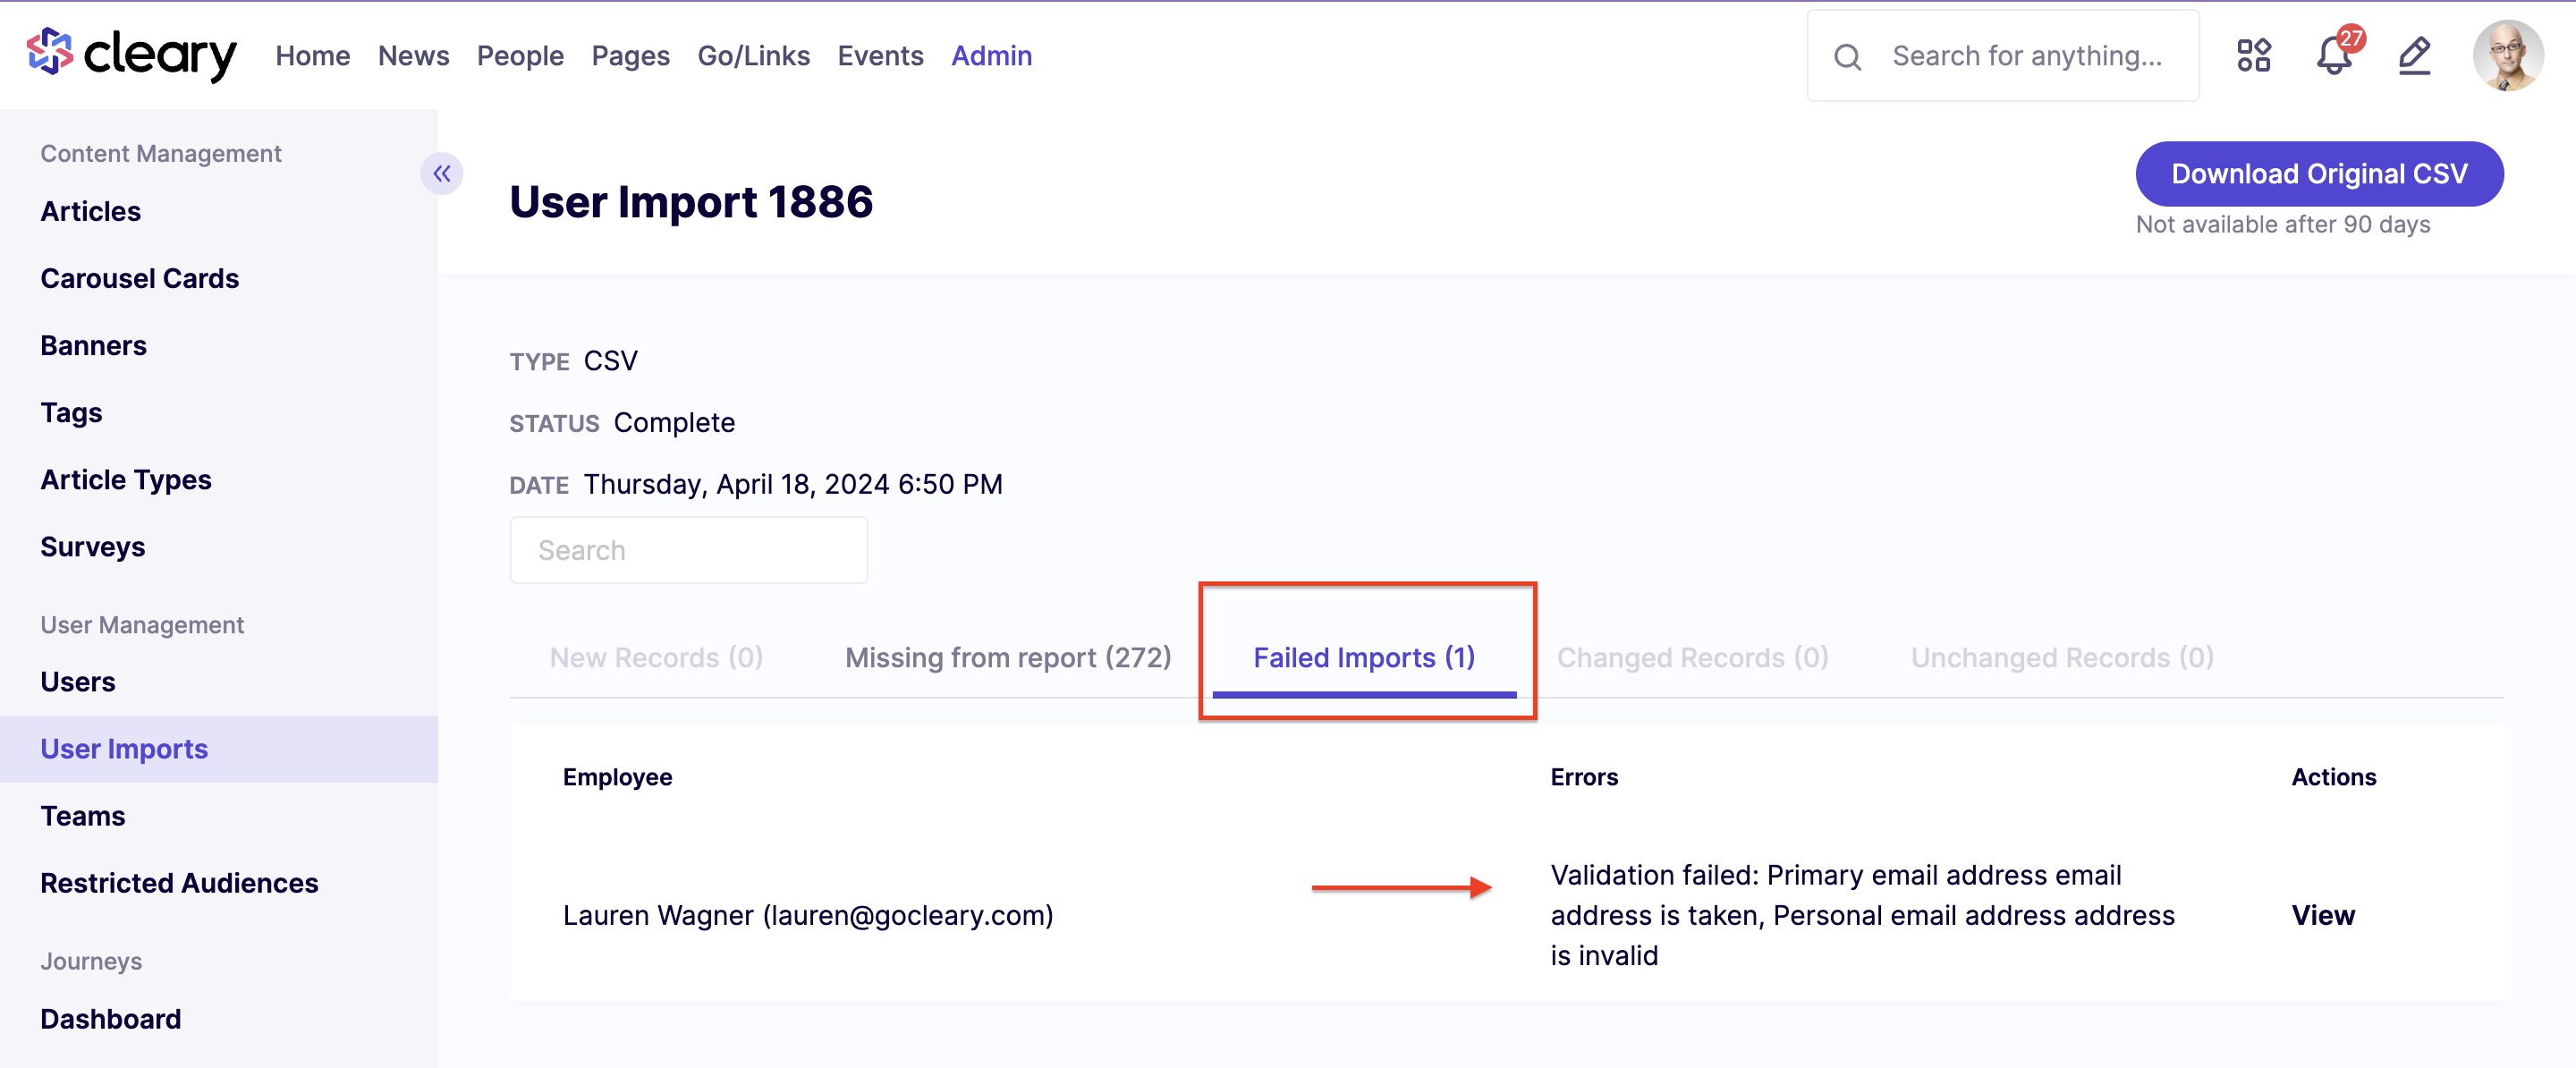
Task: Click the import records Search field
Action: (x=688, y=550)
